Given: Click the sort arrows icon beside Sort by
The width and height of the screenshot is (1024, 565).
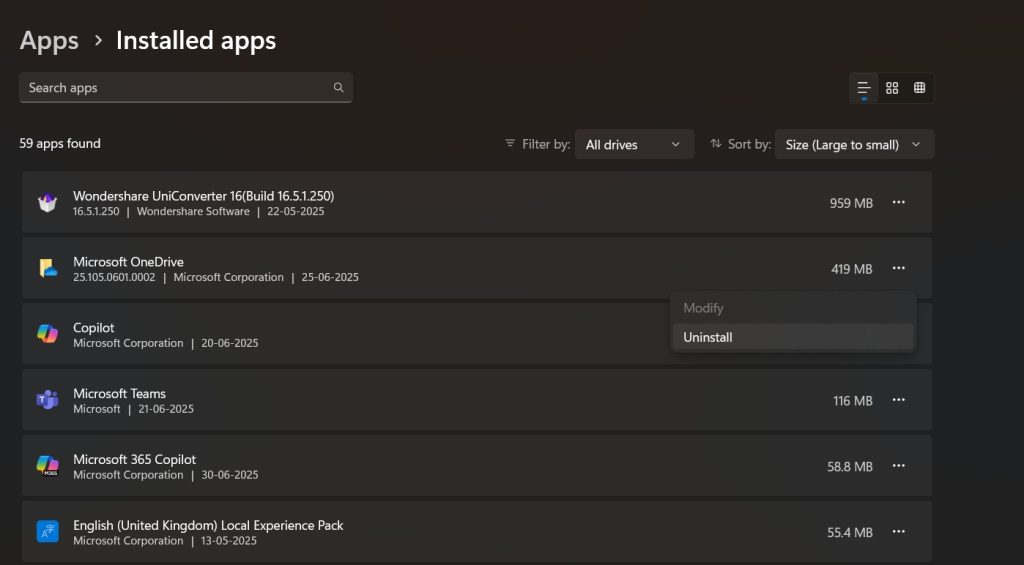Looking at the screenshot, I should (x=716, y=143).
